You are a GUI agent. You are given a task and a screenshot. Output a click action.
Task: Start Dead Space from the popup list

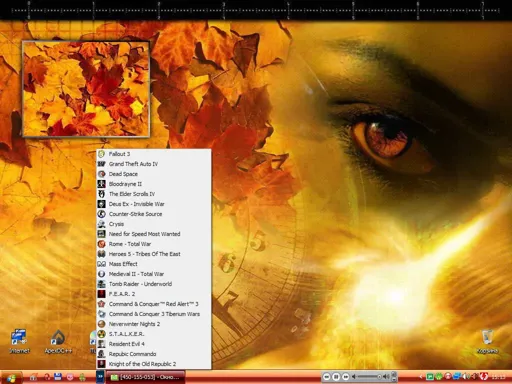(x=154, y=174)
